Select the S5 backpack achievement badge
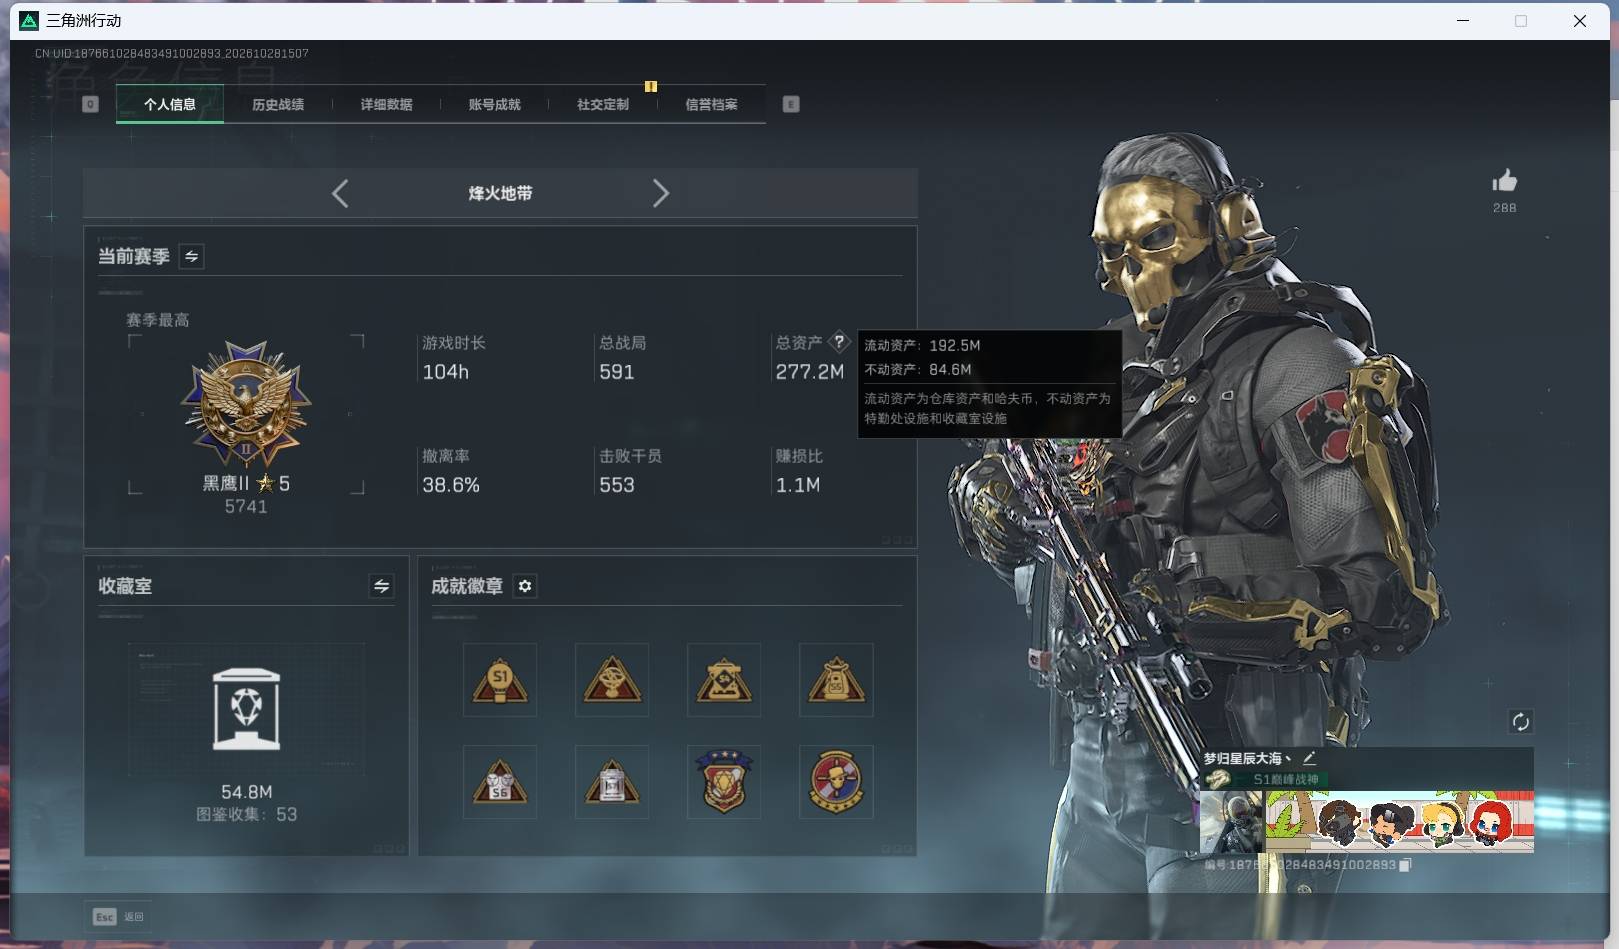Viewport: 1619px width, 949px height. [x=836, y=680]
